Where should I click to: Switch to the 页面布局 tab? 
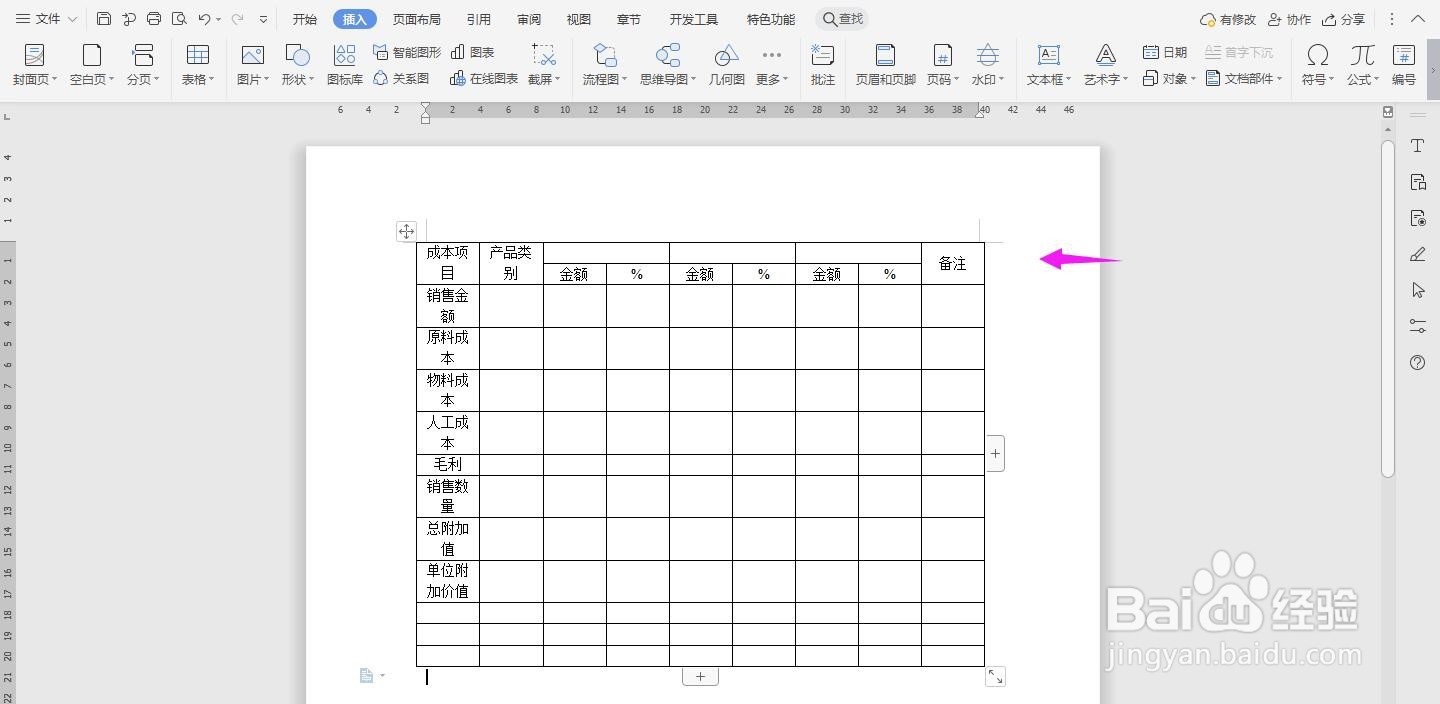click(x=417, y=19)
